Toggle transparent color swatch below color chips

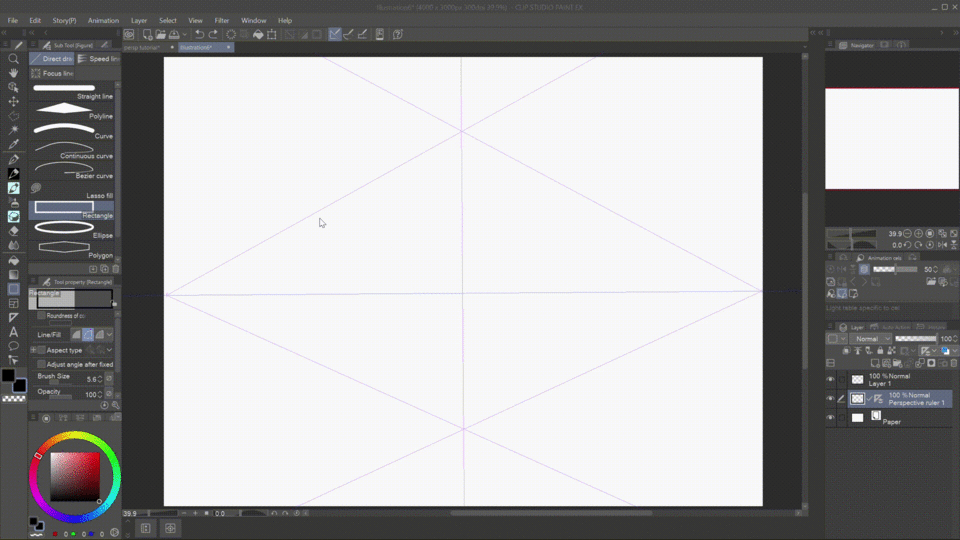[x=13, y=399]
